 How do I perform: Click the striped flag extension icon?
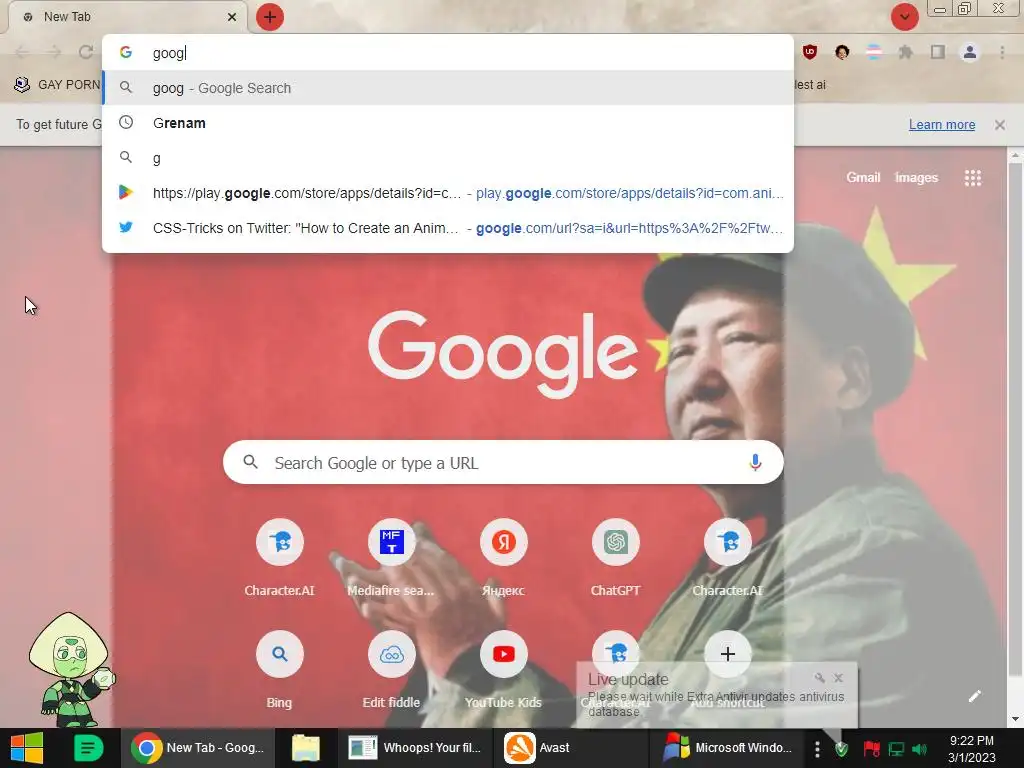874,52
